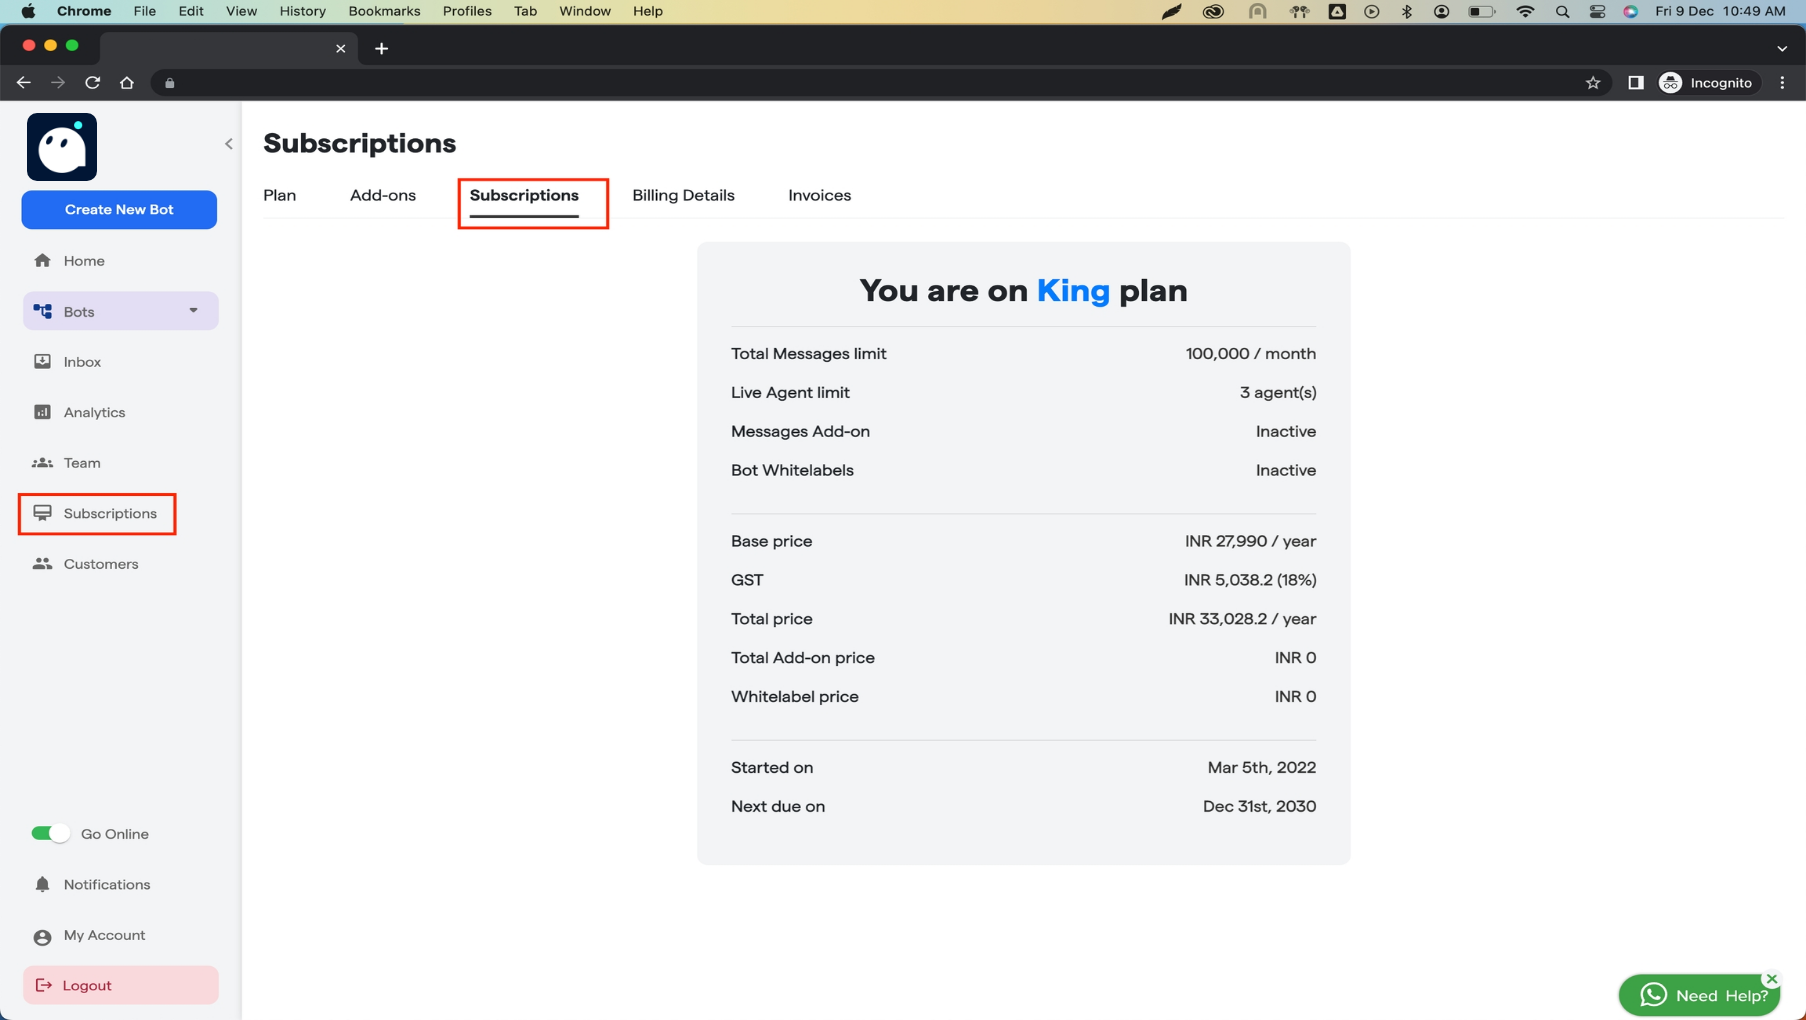This screenshot has height=1020, width=1806.
Task: Close the current browser tab
Action: pyautogui.click(x=340, y=48)
